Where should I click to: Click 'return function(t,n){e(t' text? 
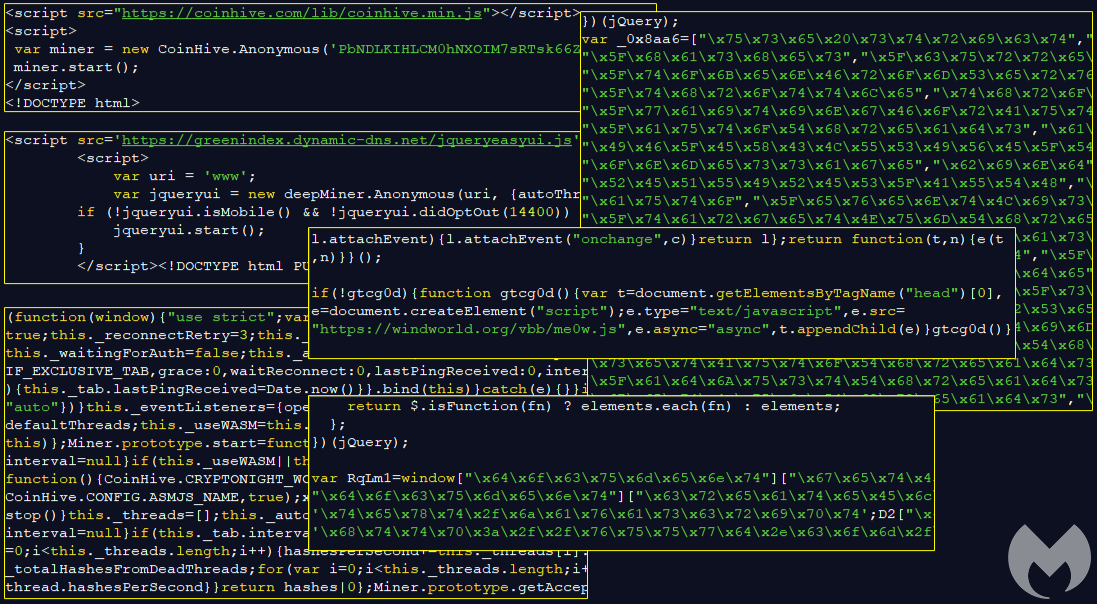(895, 239)
